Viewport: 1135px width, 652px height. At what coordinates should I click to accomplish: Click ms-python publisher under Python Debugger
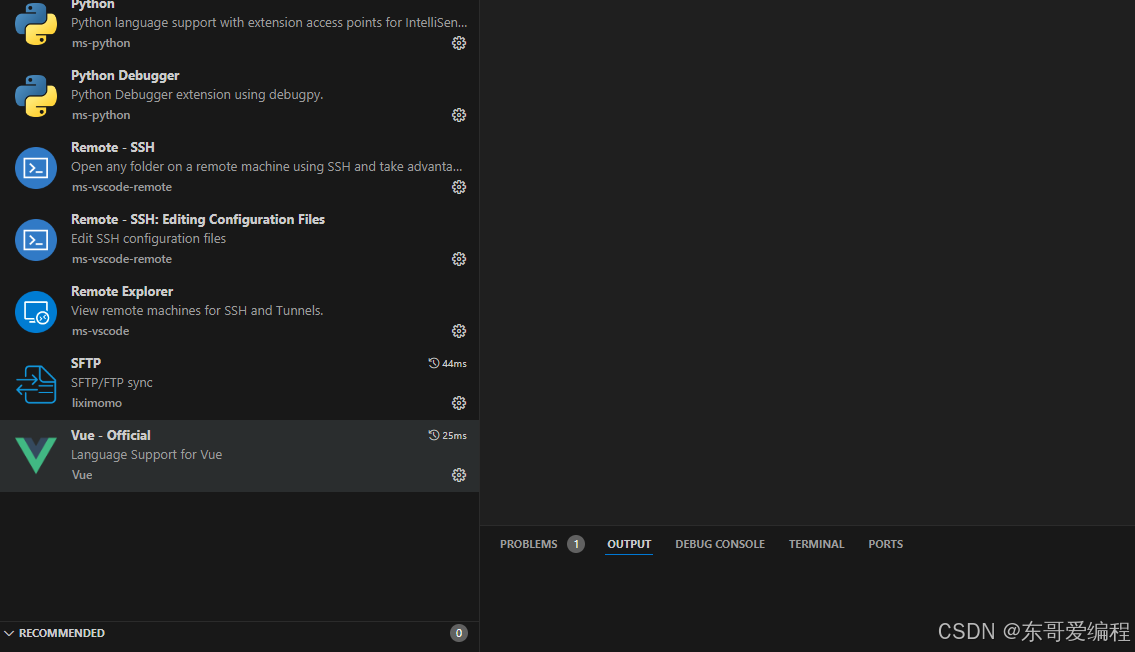click(101, 115)
